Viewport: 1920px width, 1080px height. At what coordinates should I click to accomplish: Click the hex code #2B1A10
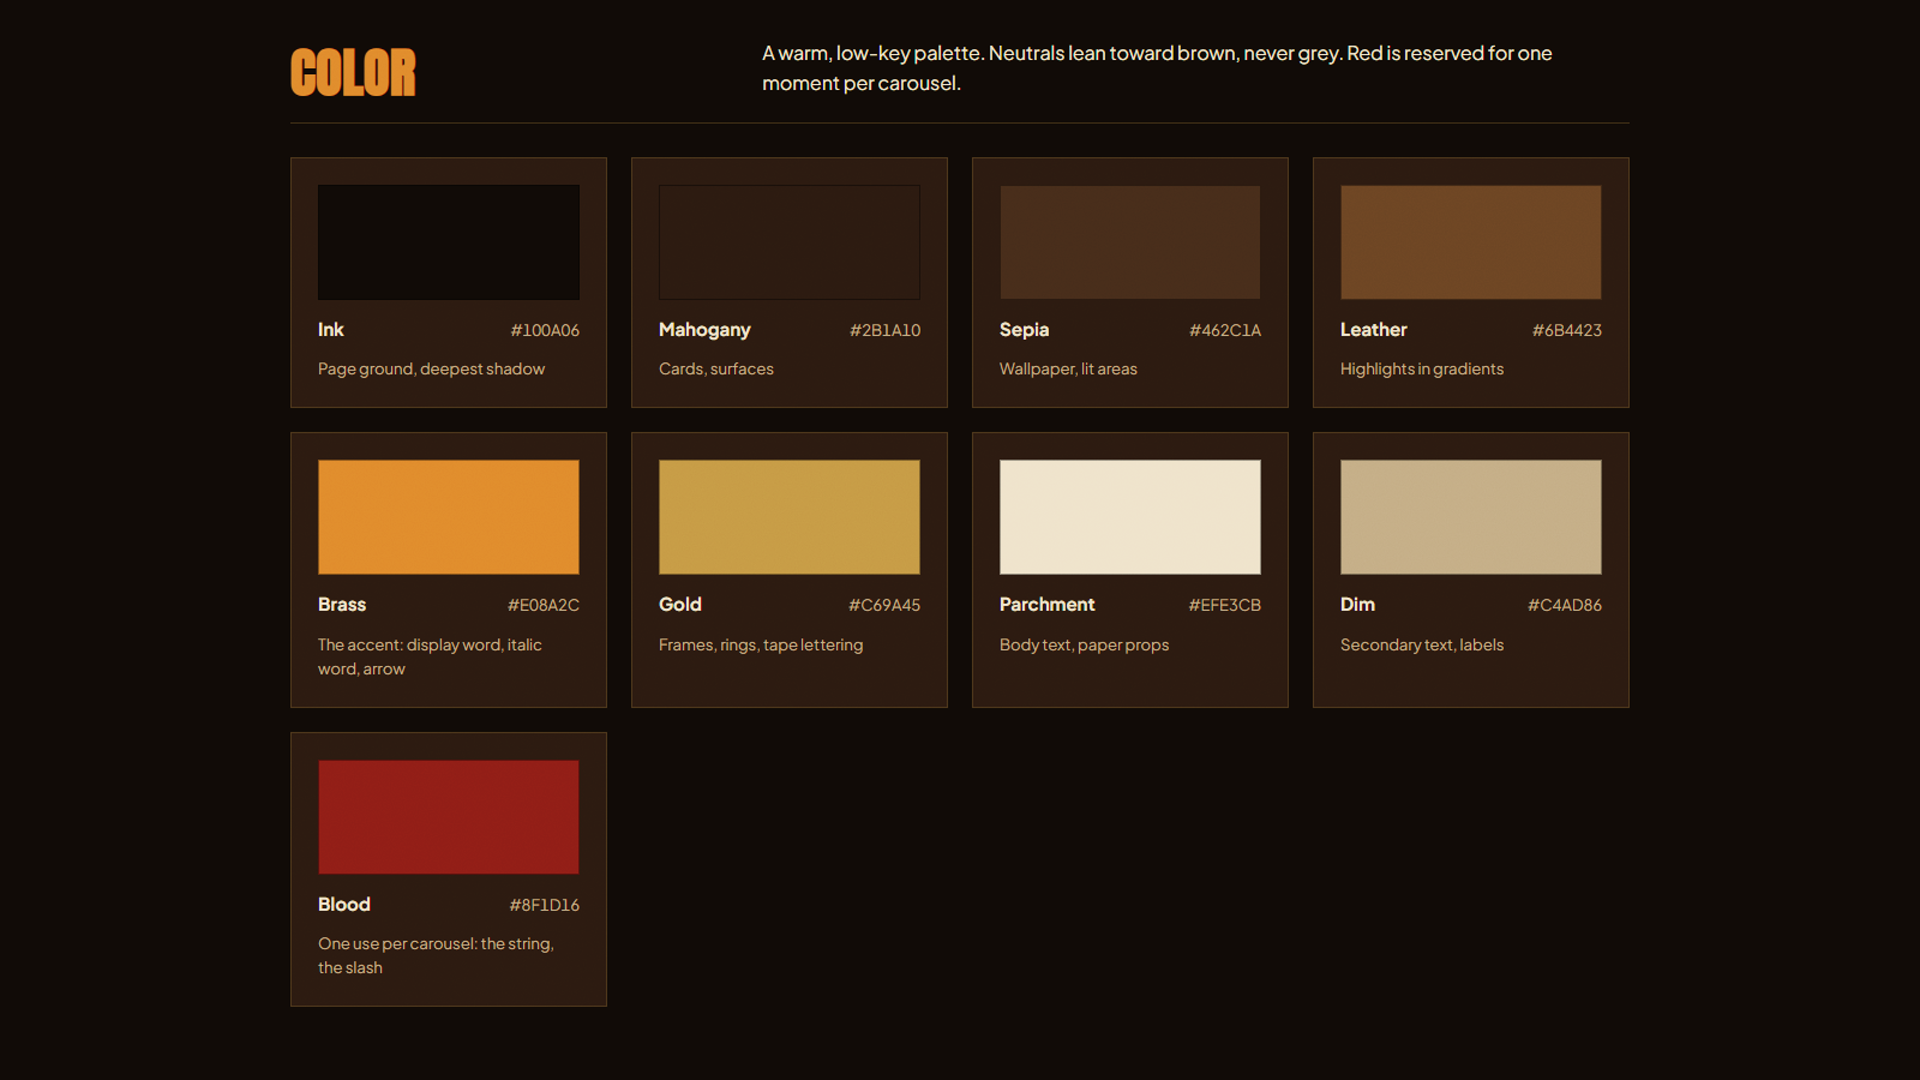885,330
